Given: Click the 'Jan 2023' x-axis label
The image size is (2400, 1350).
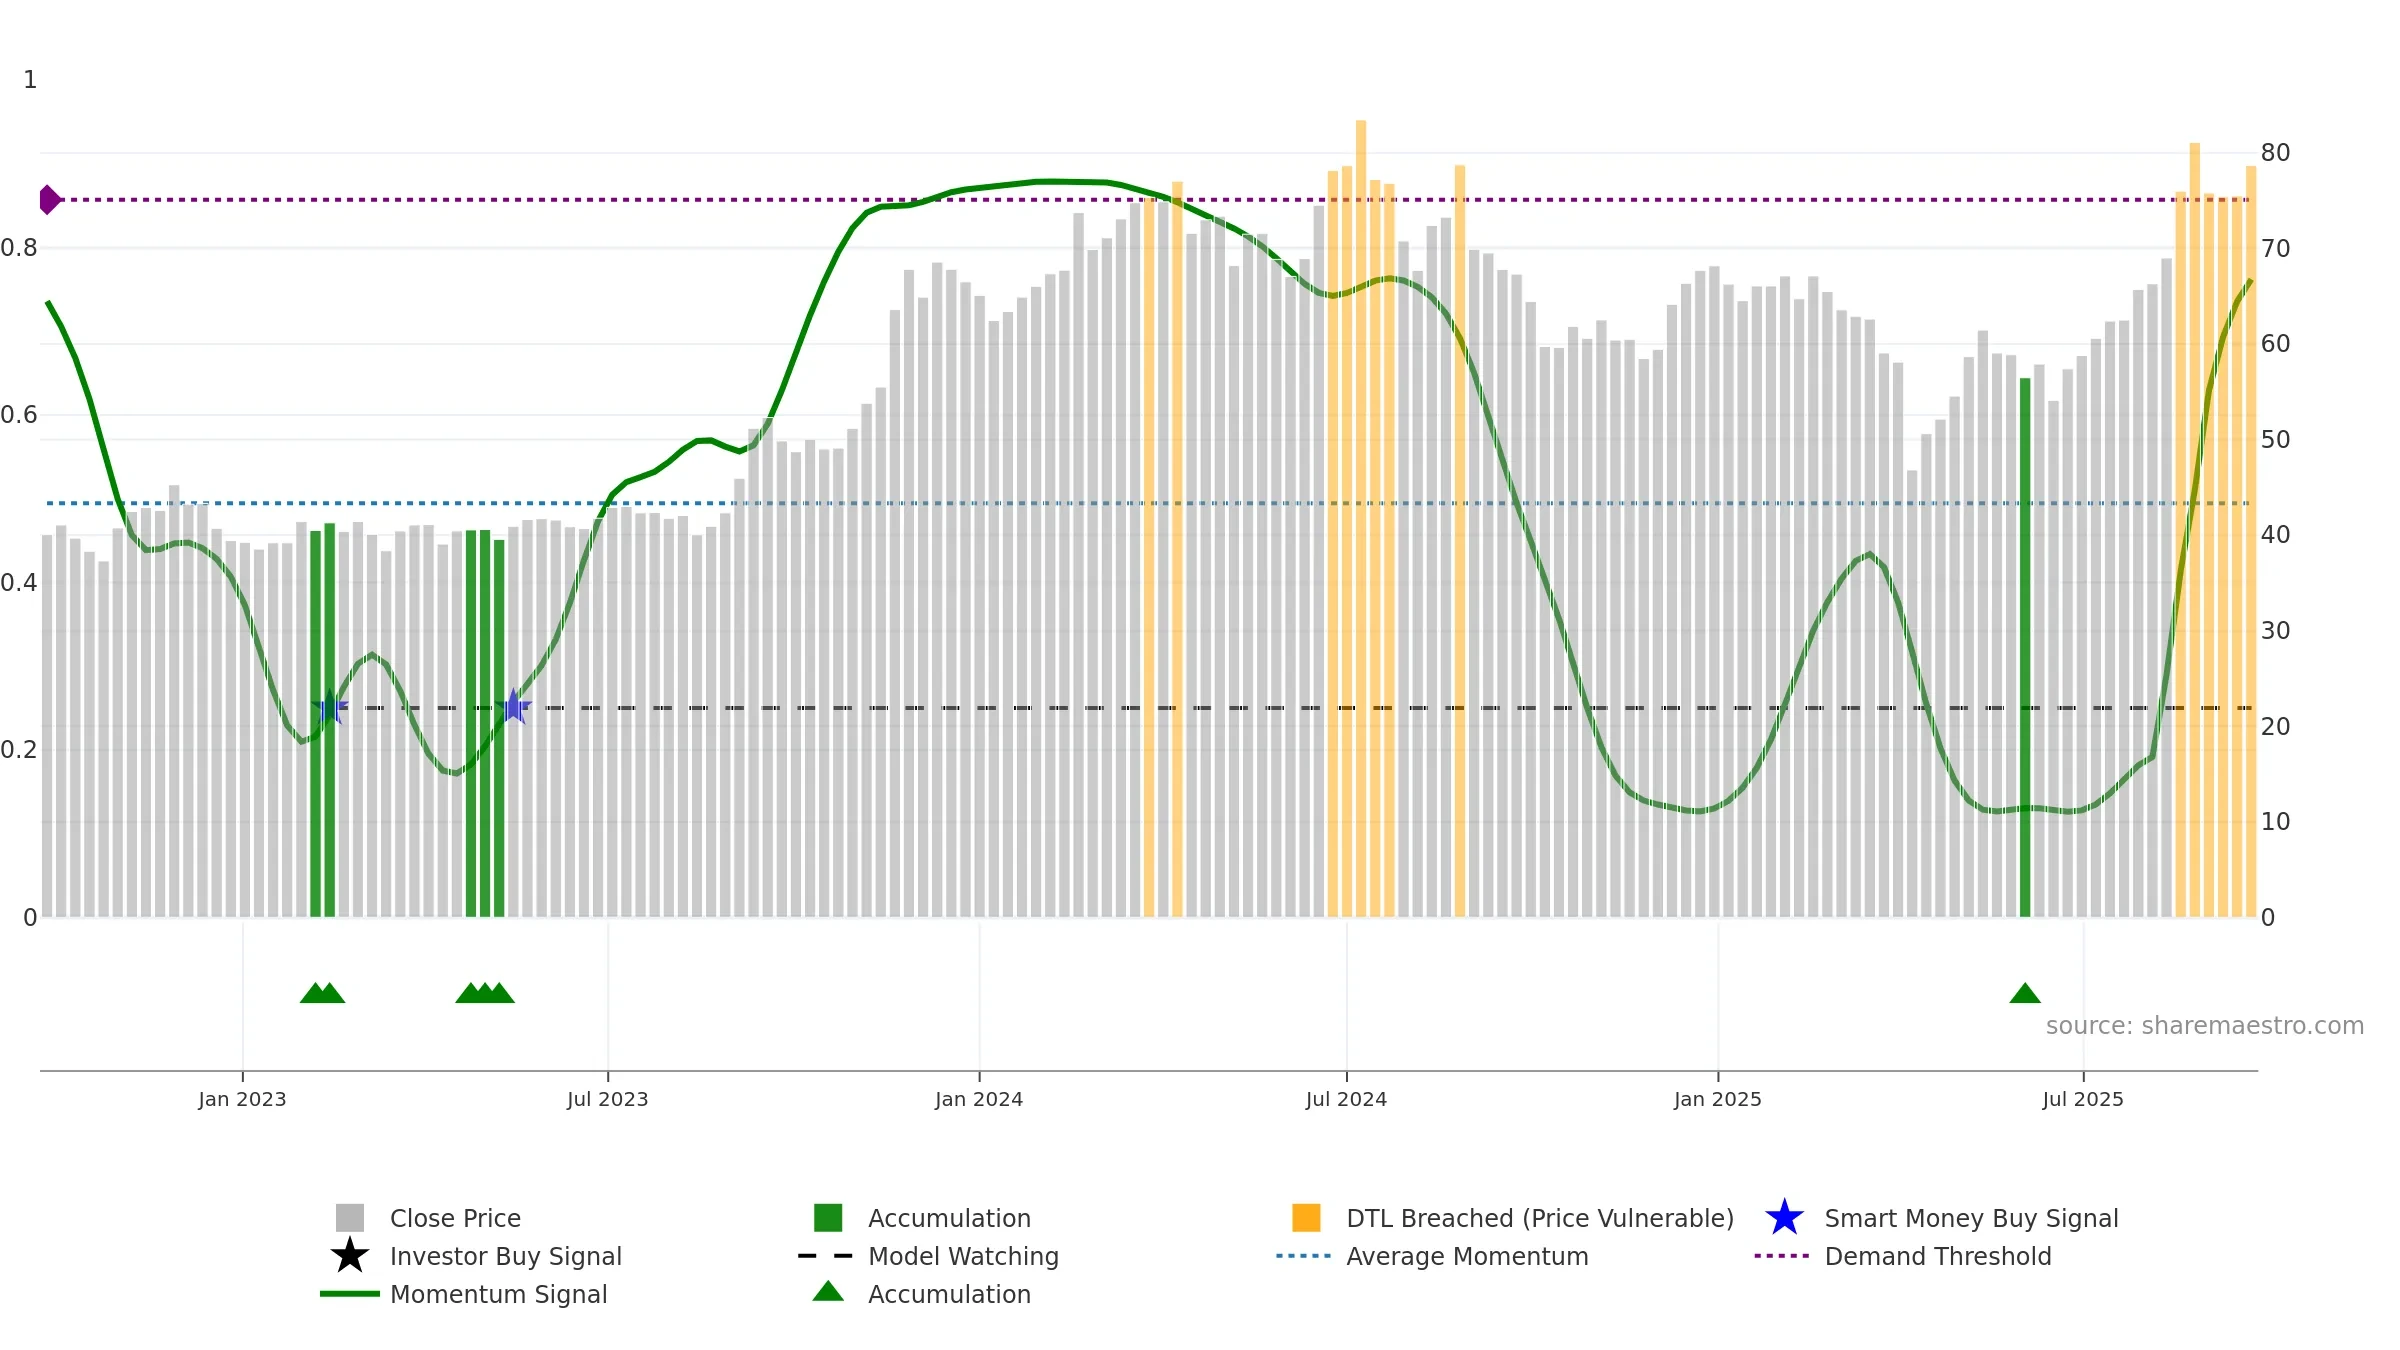Looking at the screenshot, I should 242,1099.
